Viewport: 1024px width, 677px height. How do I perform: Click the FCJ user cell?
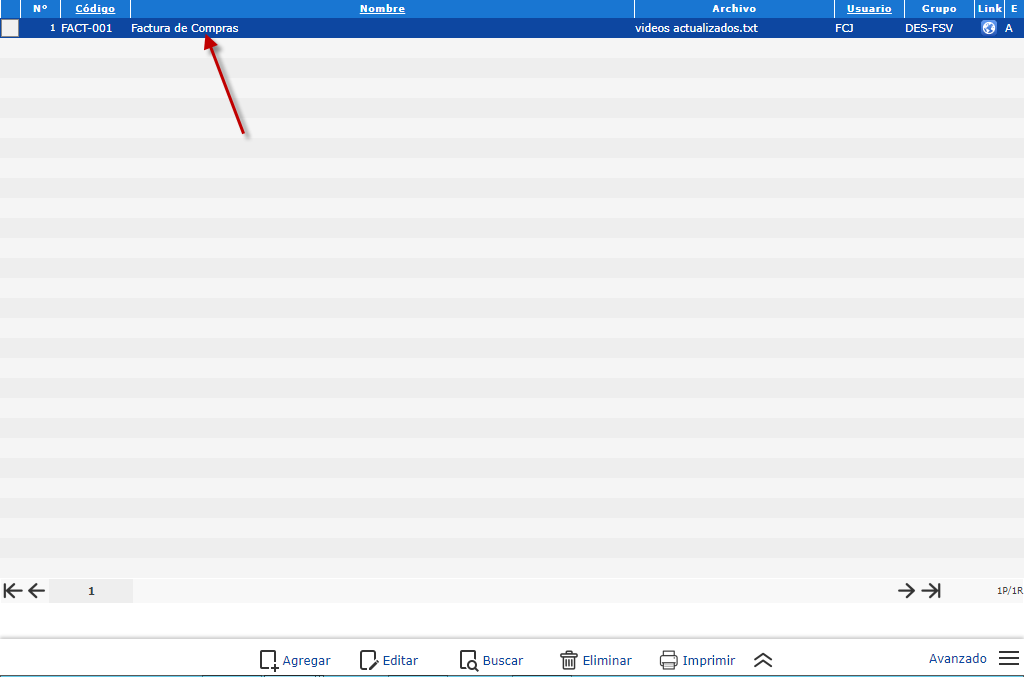click(x=844, y=28)
